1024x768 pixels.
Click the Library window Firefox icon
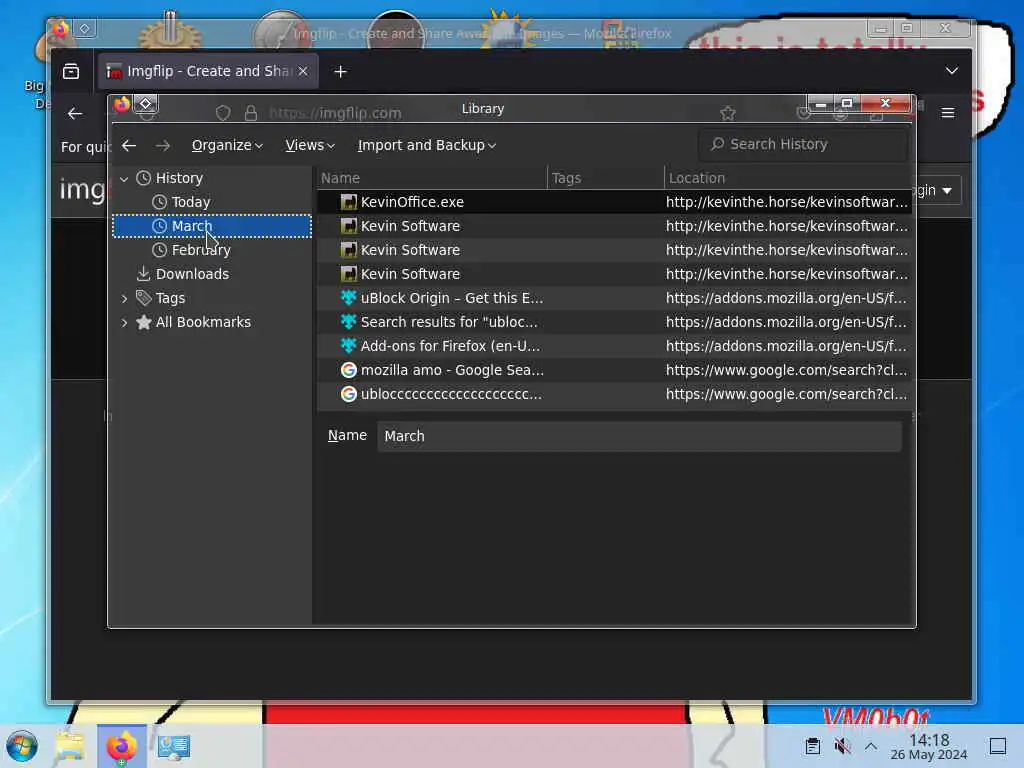tap(122, 104)
